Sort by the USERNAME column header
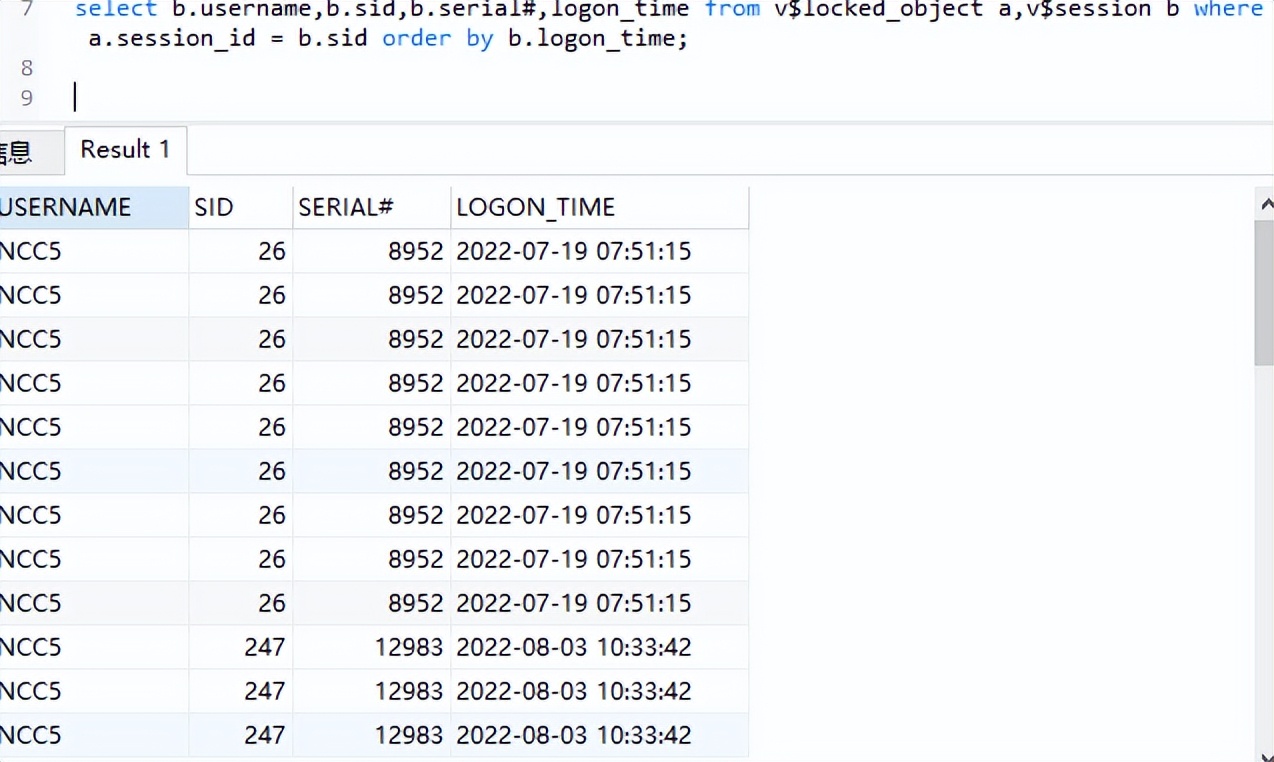1274x762 pixels. tap(94, 207)
